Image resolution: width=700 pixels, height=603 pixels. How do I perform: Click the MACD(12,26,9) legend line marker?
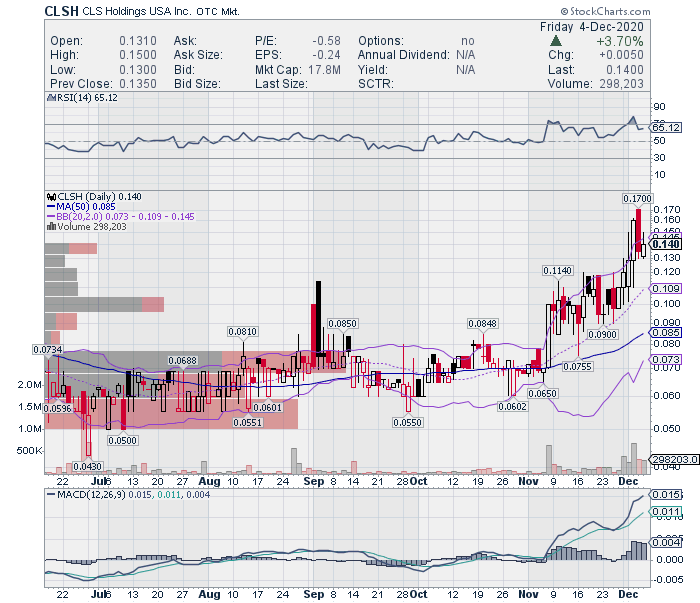click(51, 495)
